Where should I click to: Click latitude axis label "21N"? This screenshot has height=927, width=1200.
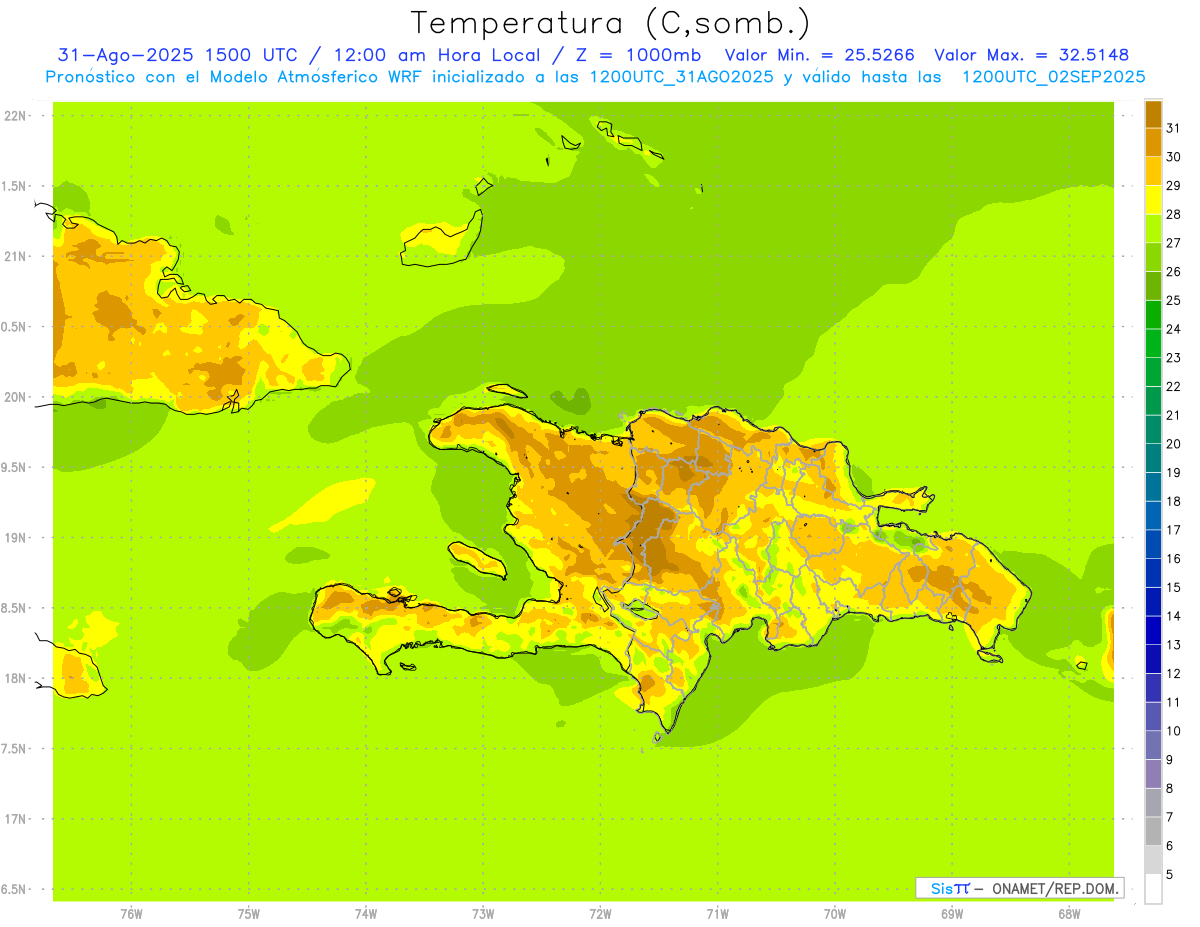coord(15,257)
